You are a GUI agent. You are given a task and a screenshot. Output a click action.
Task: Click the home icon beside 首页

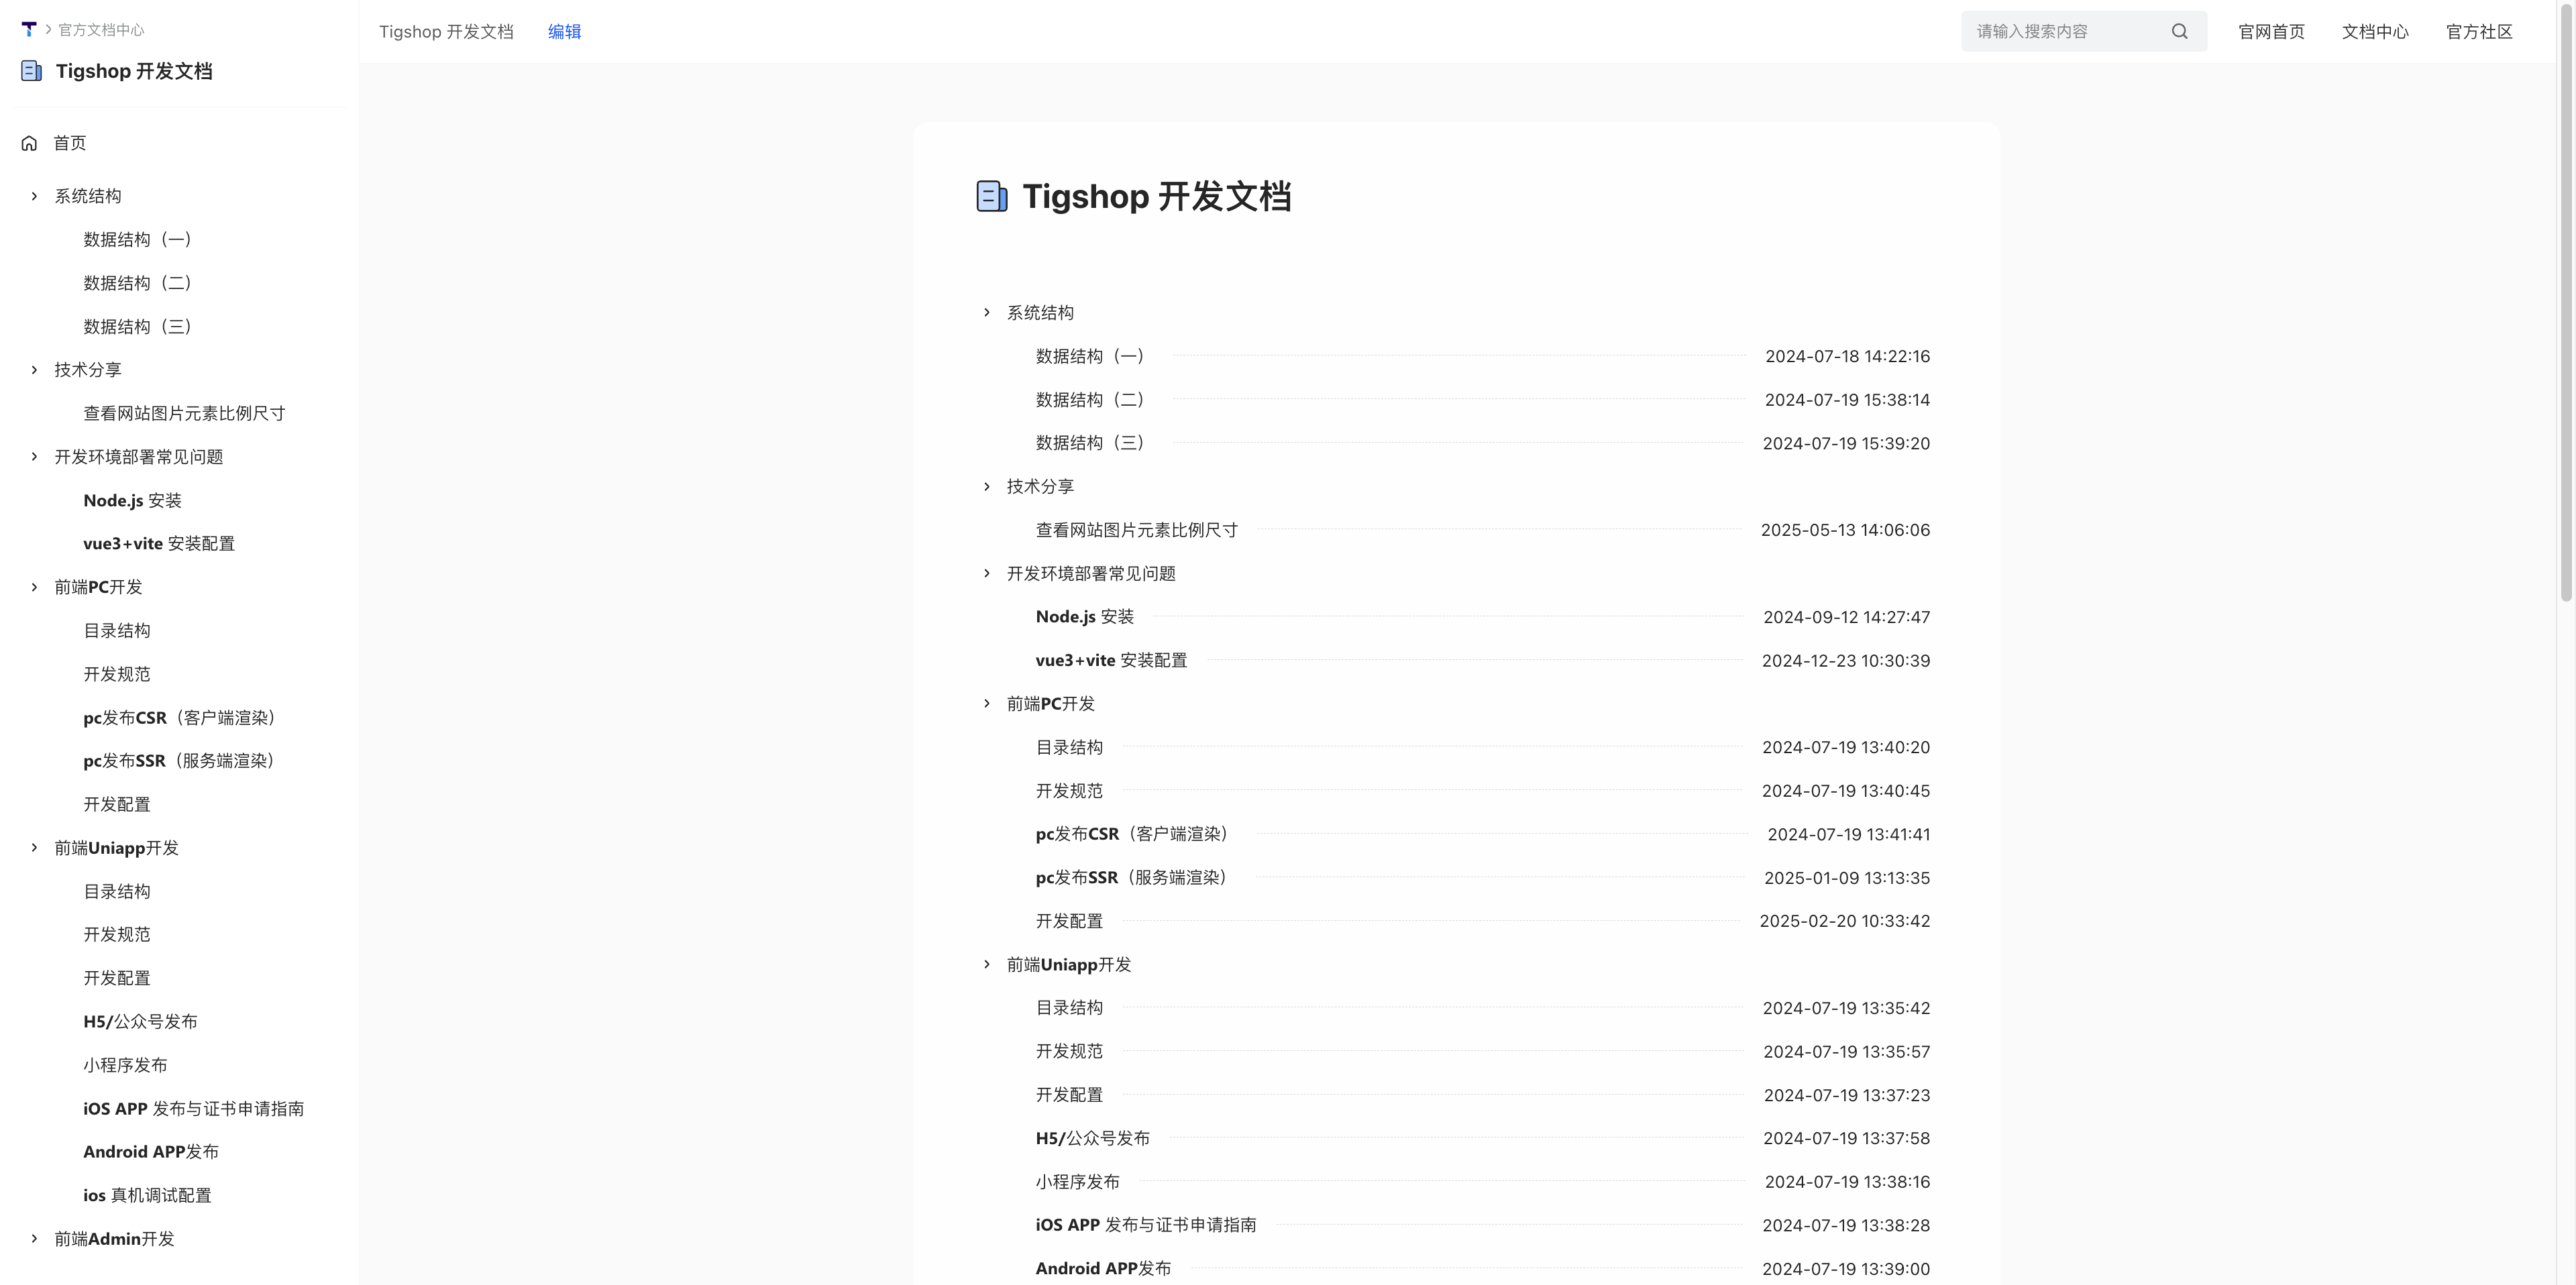pos(29,143)
